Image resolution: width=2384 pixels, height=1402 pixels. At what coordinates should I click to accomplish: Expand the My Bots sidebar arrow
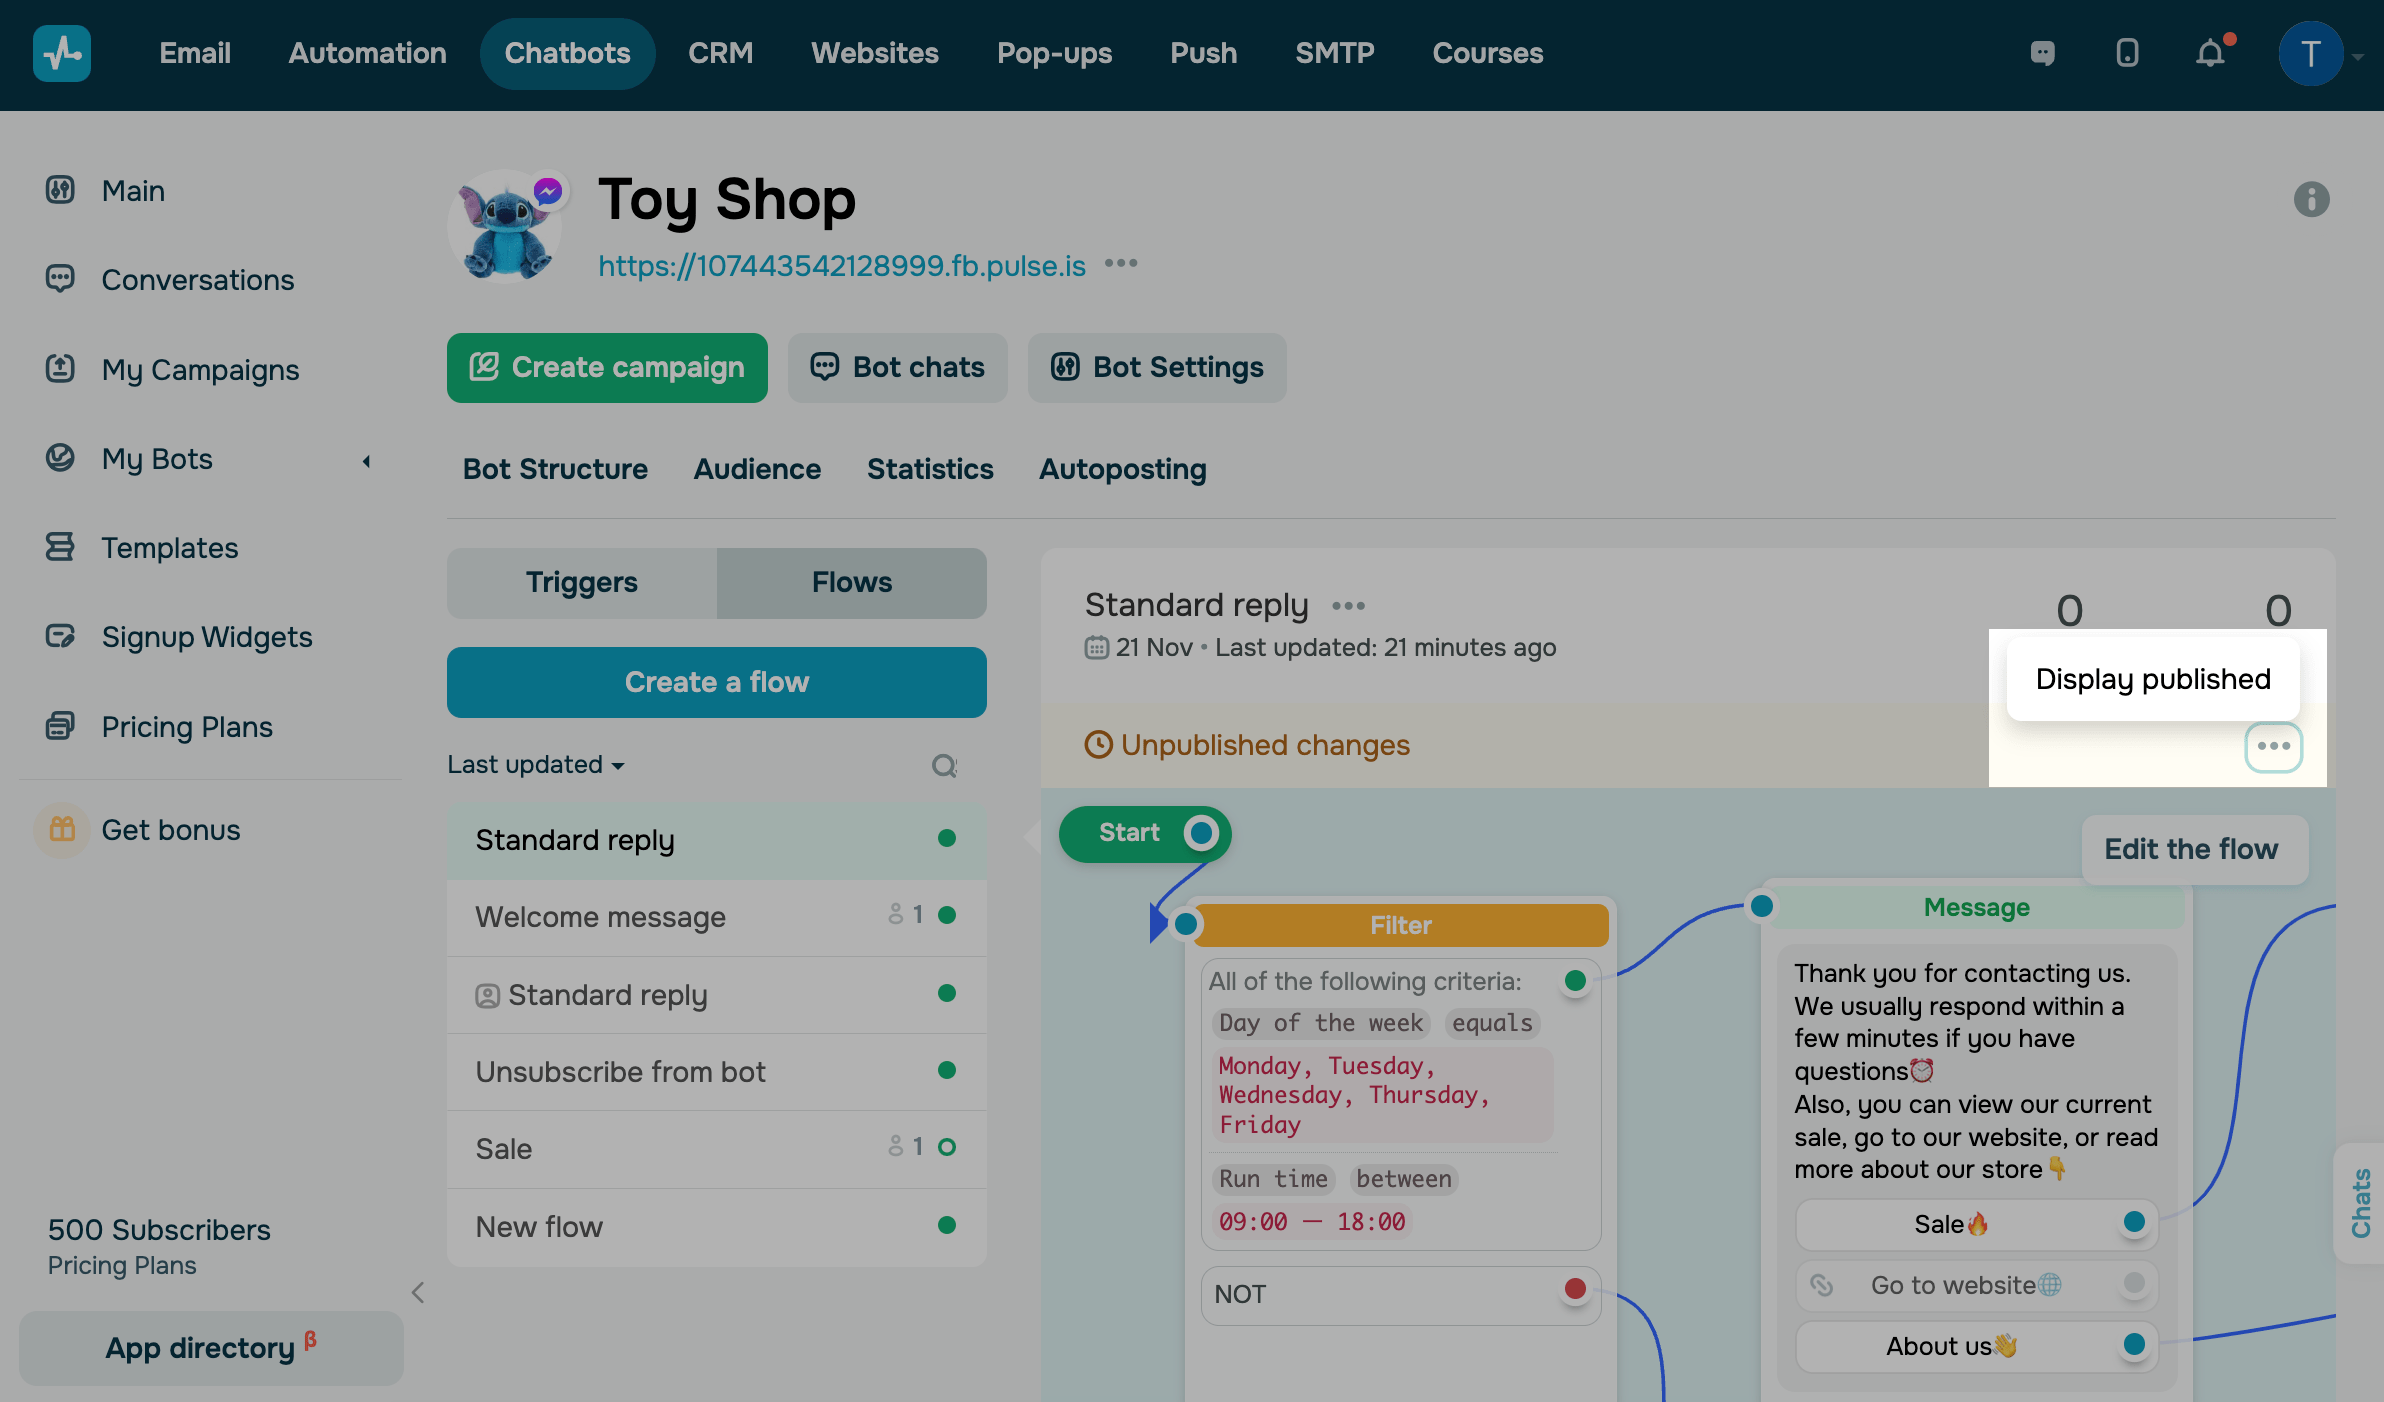point(367,461)
